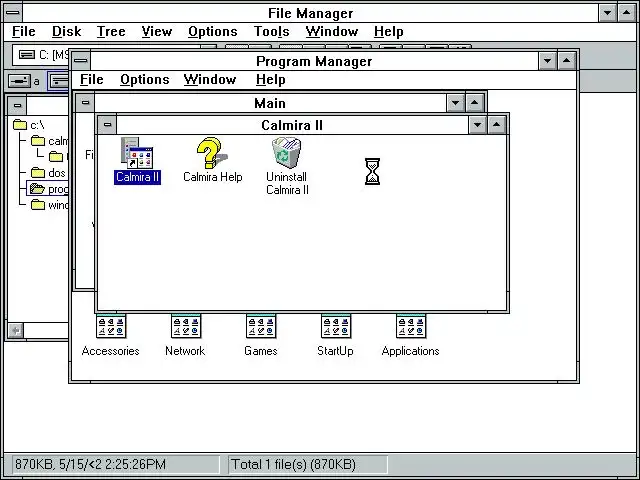This screenshot has height=480, width=640.
Task: Open File Manager control menu box
Action: click(x=13, y=13)
